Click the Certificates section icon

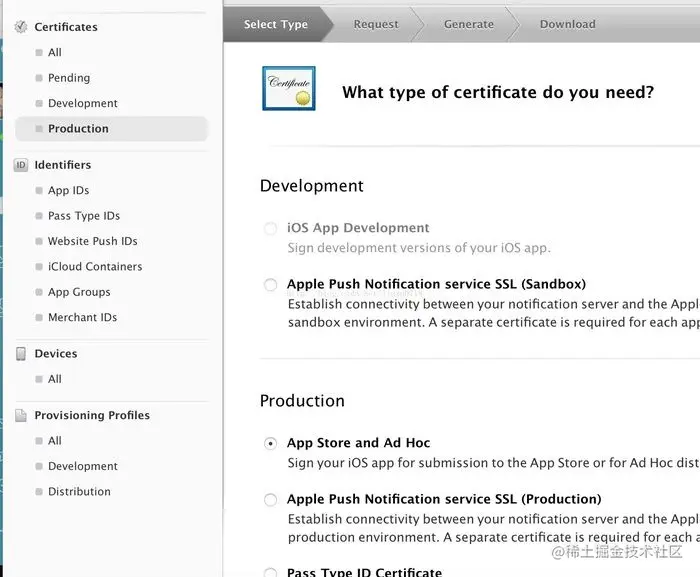21,27
